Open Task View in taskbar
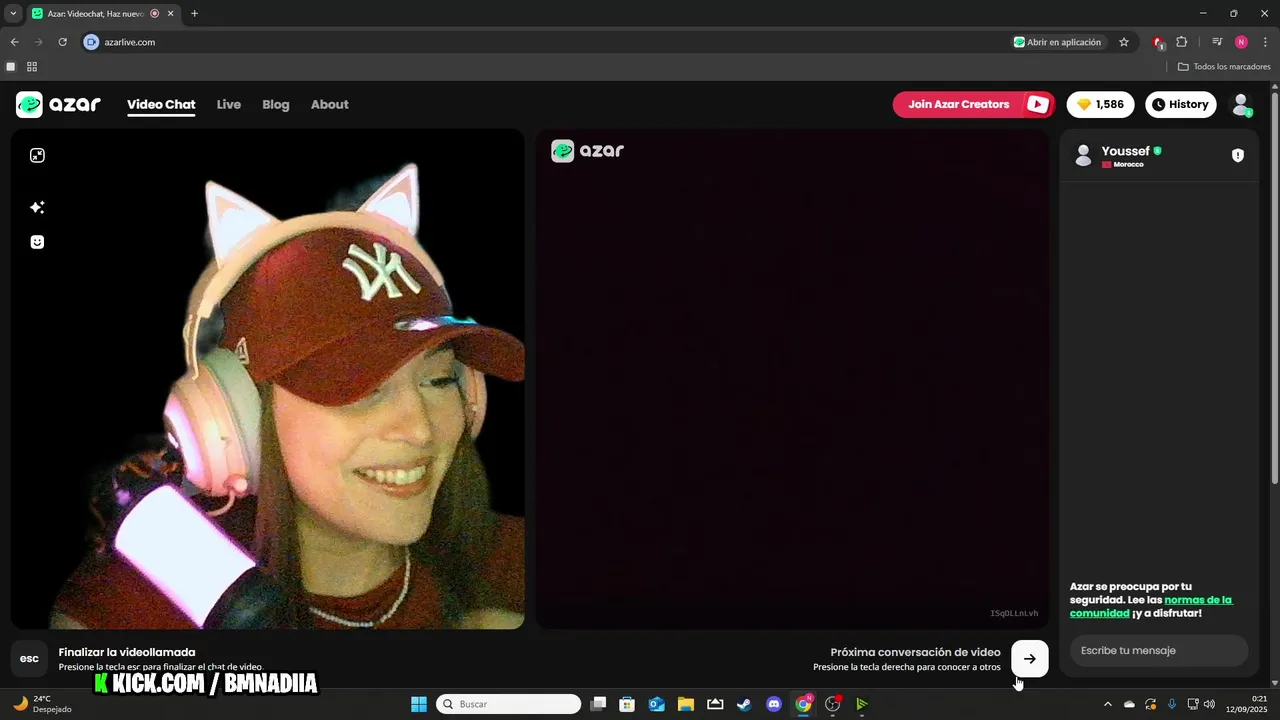 pos(598,704)
